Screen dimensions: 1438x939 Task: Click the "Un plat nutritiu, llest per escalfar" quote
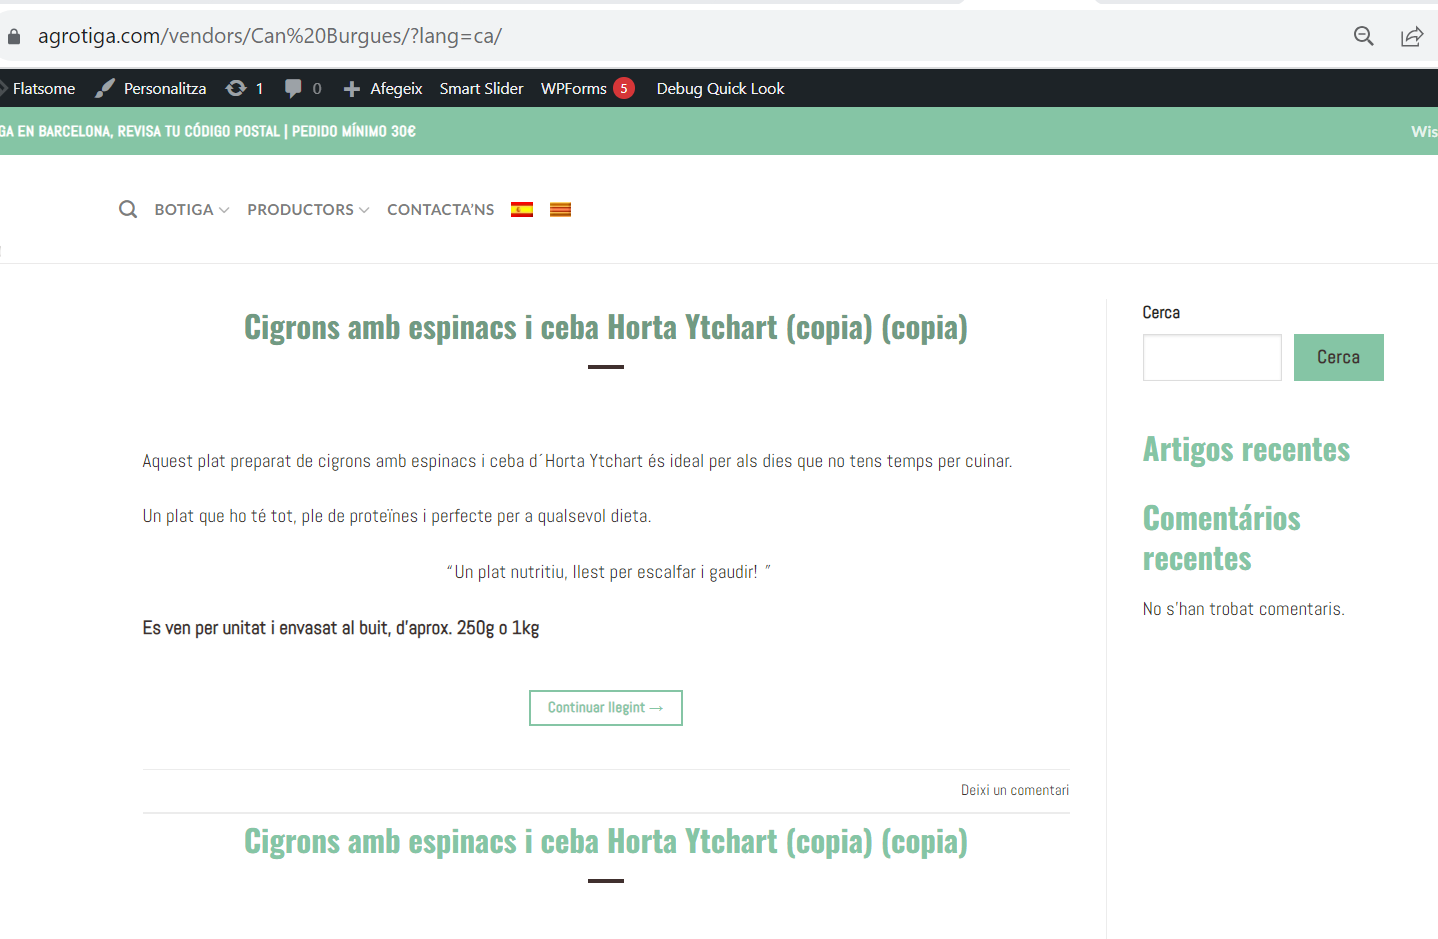[608, 572]
